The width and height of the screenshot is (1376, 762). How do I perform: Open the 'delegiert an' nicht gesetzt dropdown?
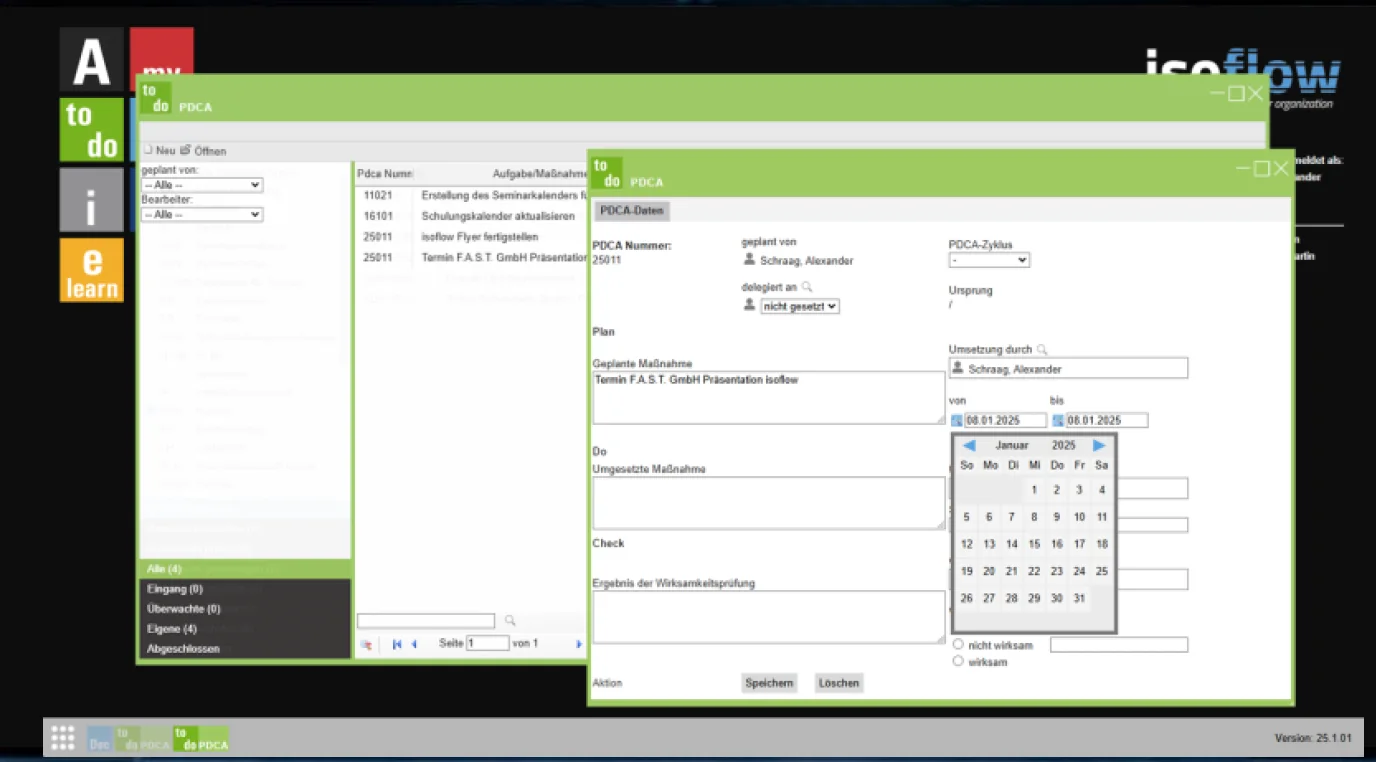coord(800,306)
